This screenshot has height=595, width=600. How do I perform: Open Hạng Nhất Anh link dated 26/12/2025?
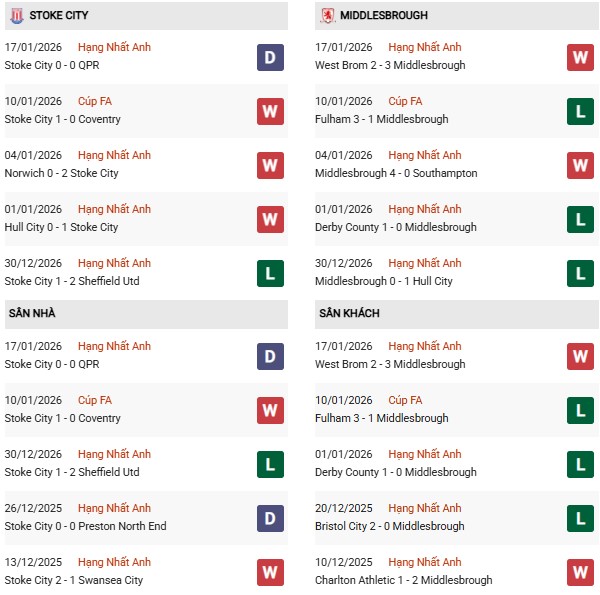point(114,508)
